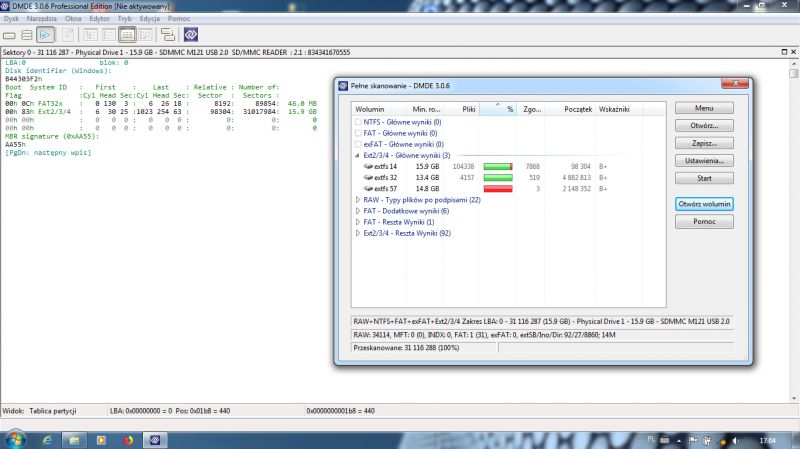Click the 'Tablica partycji' status bar text
This screenshot has width=800, height=449.
53,411
